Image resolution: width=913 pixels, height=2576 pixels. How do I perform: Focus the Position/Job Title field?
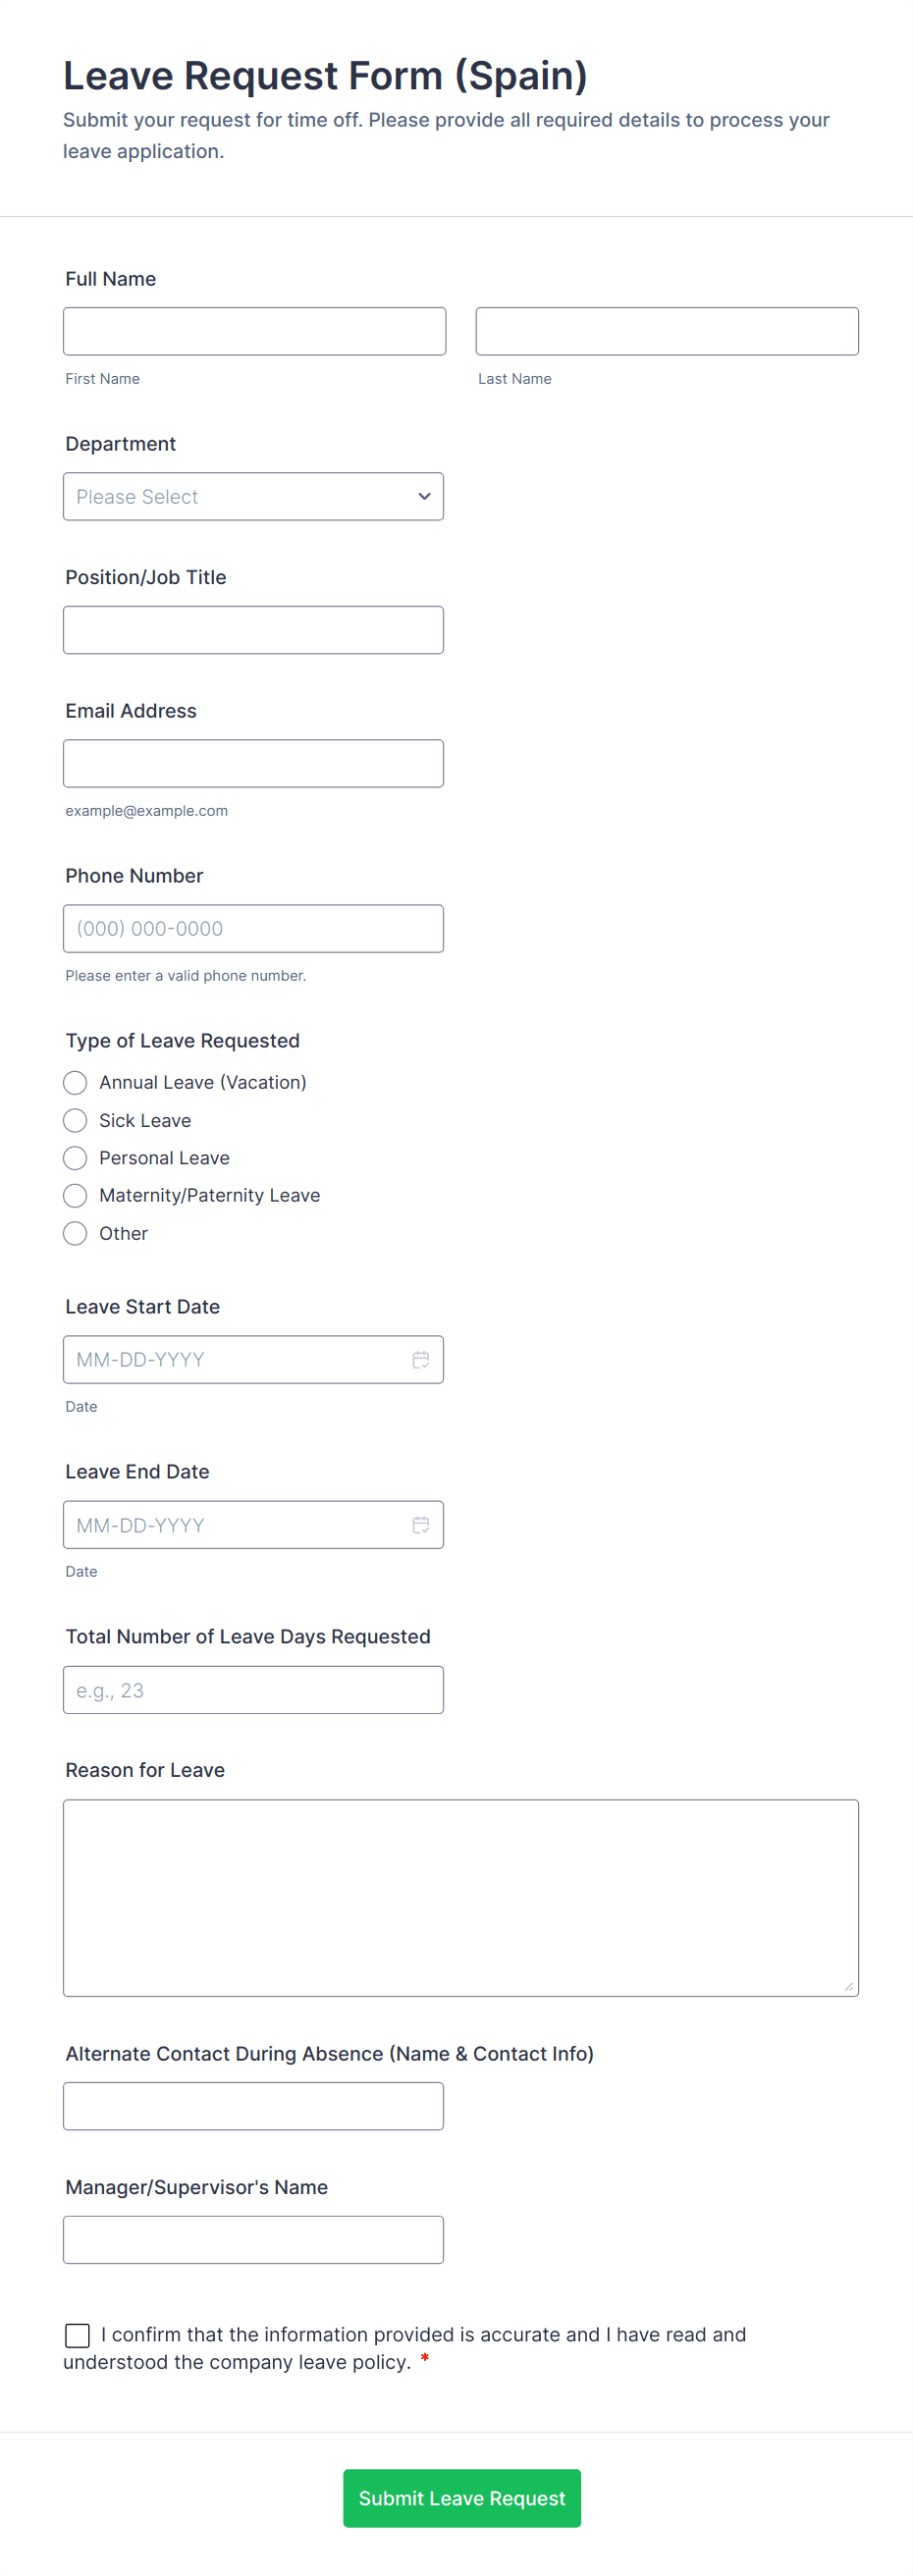(253, 630)
